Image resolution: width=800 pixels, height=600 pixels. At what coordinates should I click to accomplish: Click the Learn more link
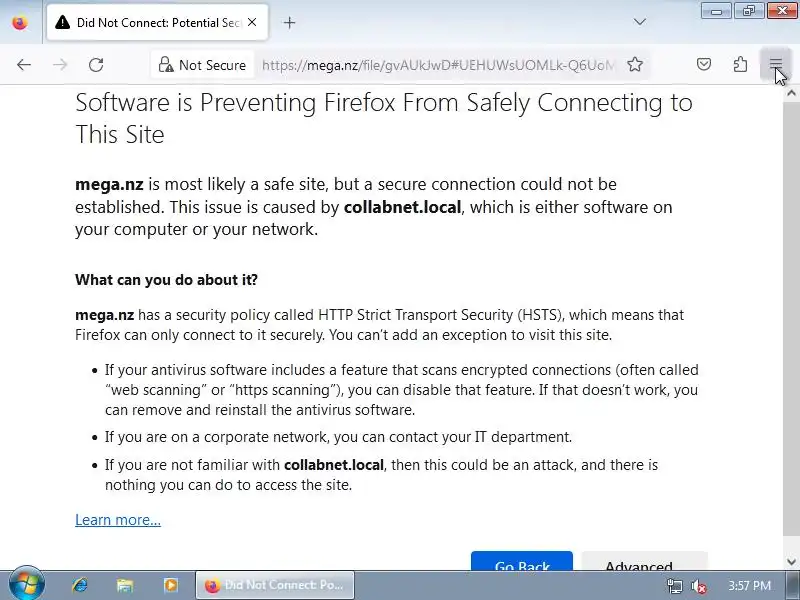(118, 520)
